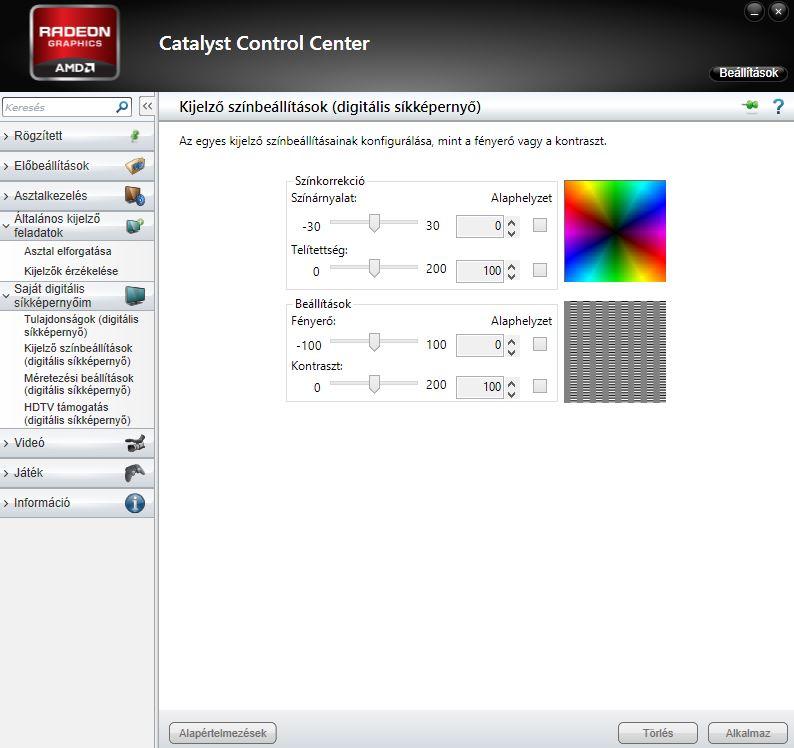Increase Kontraszt with the up arrow
Screen dimensions: 794x748
(x=511, y=382)
